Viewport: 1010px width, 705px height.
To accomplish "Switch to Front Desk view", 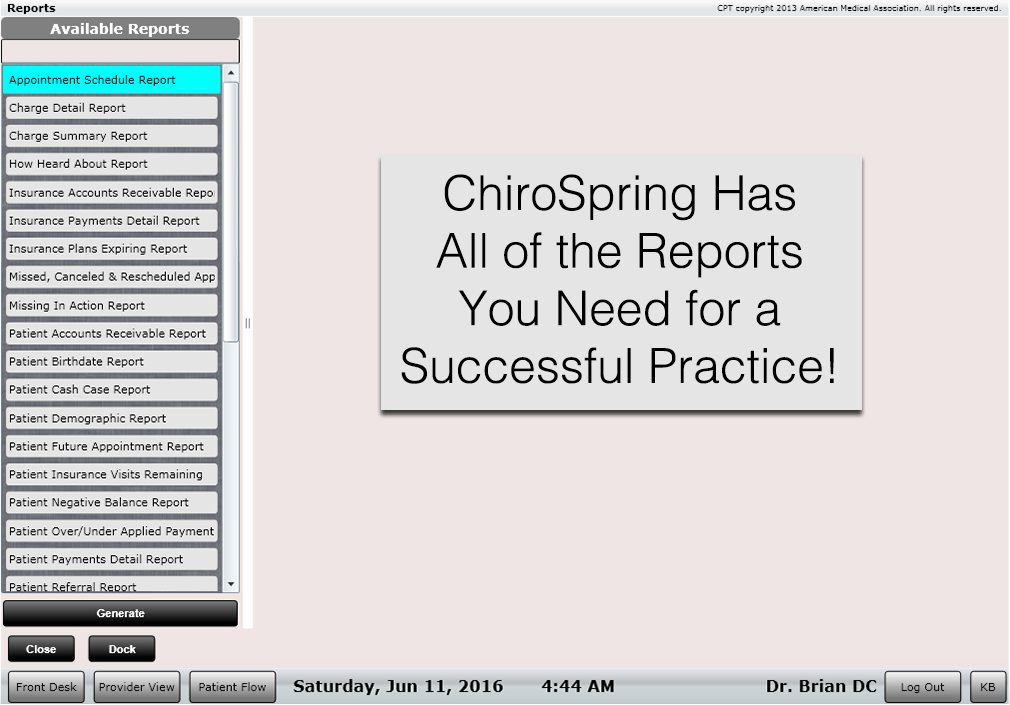I will point(46,687).
